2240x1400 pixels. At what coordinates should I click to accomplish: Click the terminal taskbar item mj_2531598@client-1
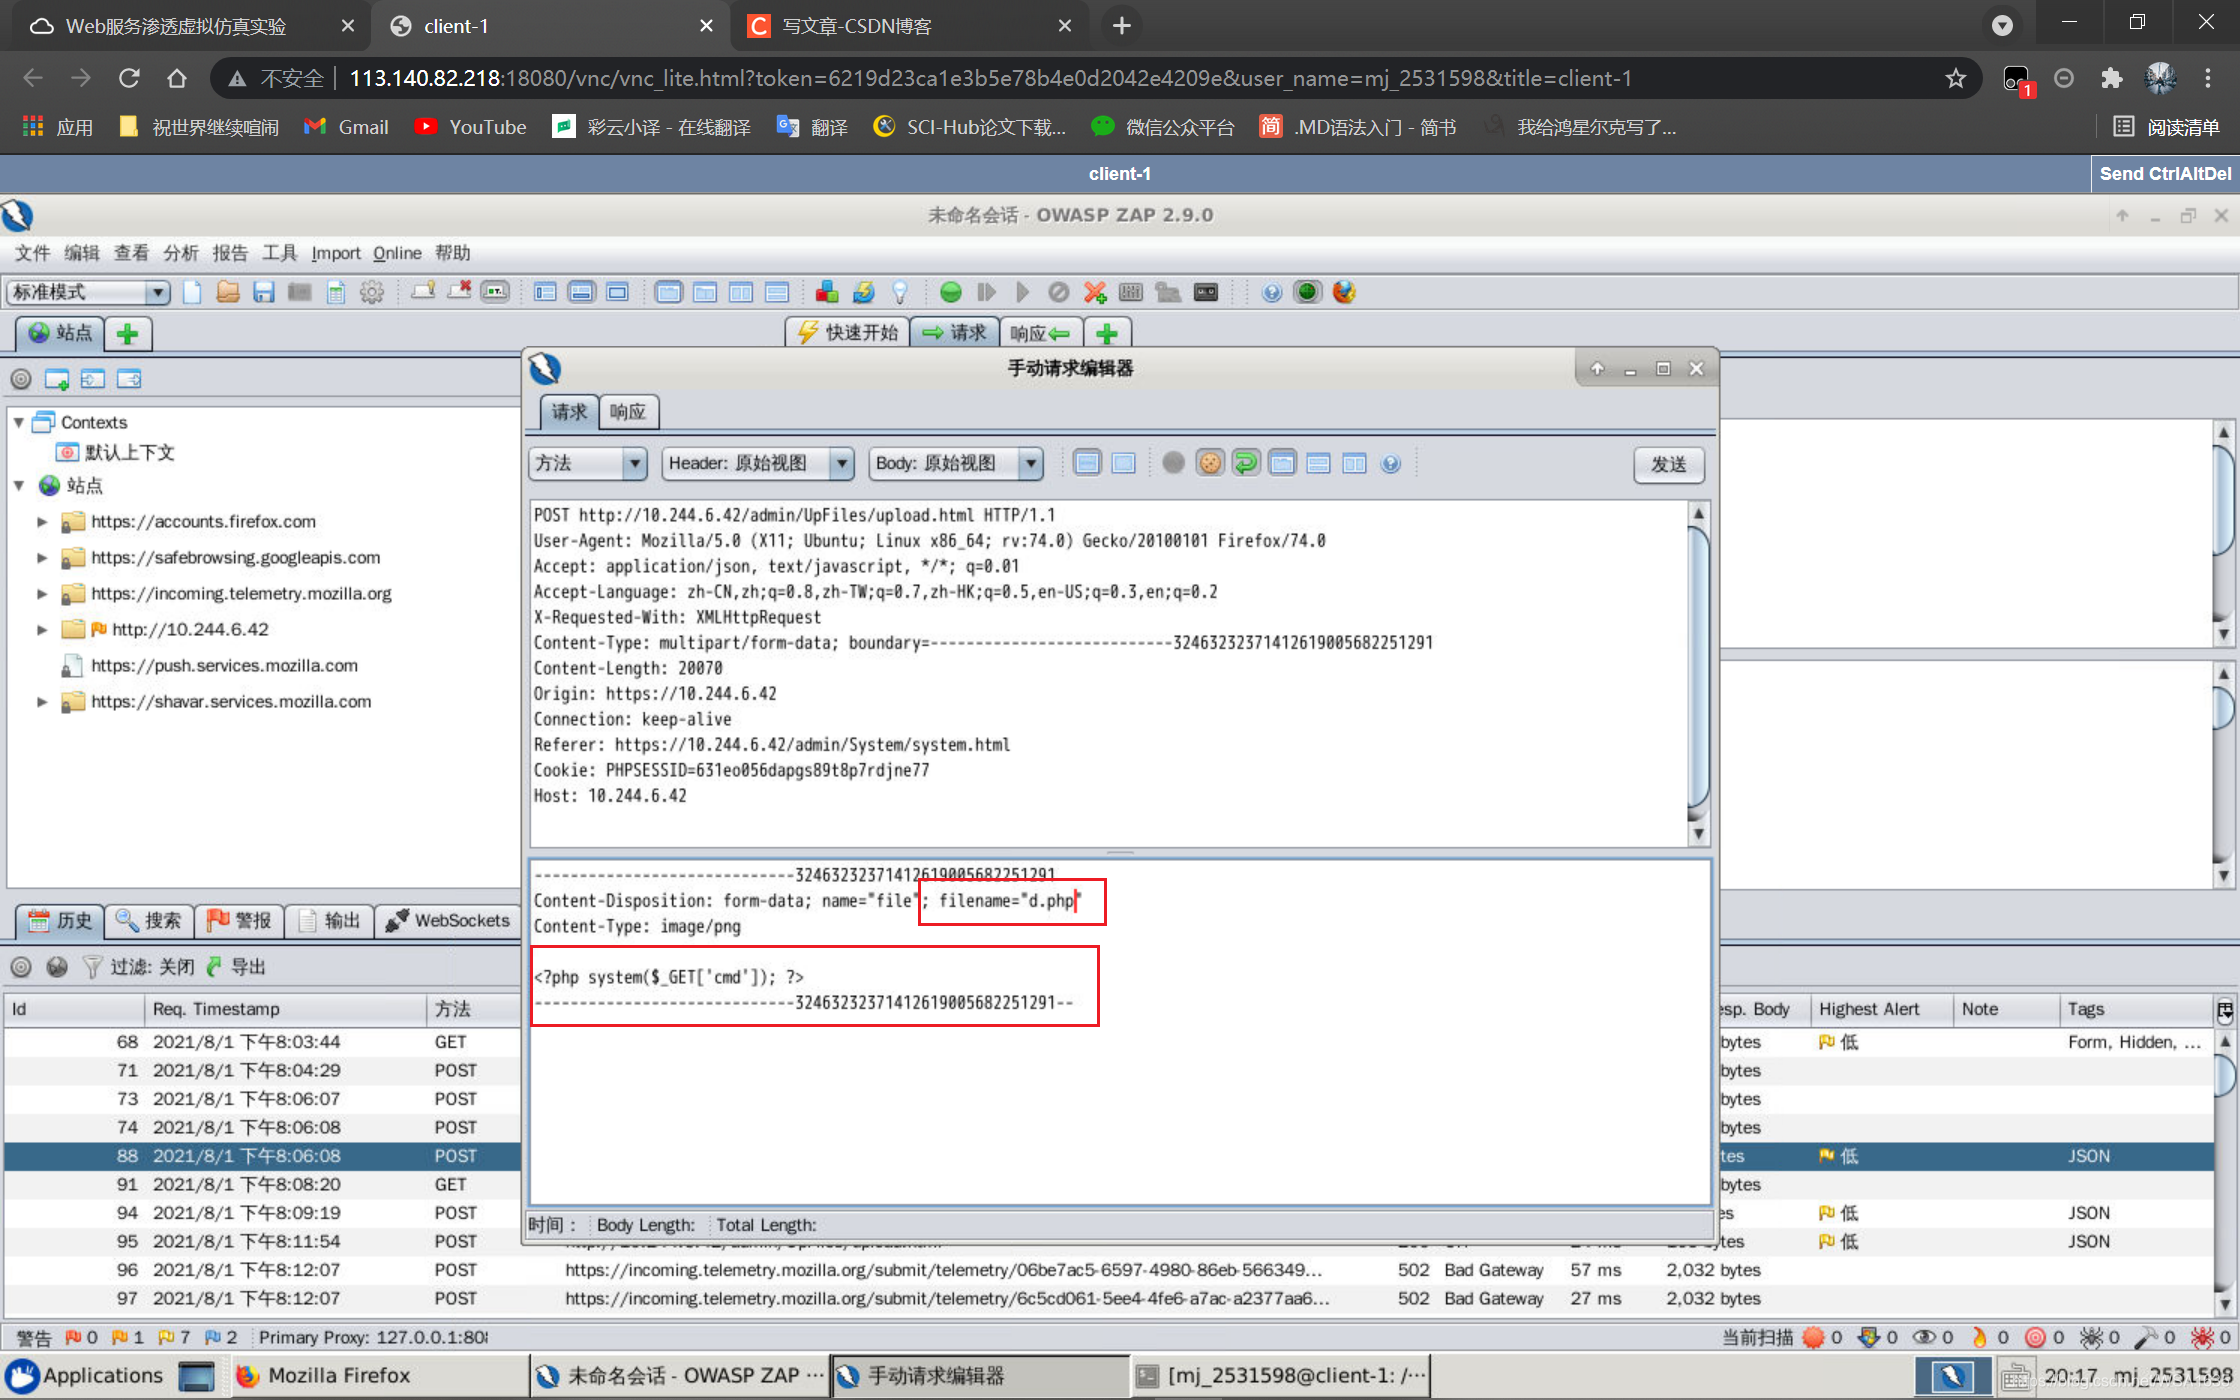(x=1281, y=1376)
